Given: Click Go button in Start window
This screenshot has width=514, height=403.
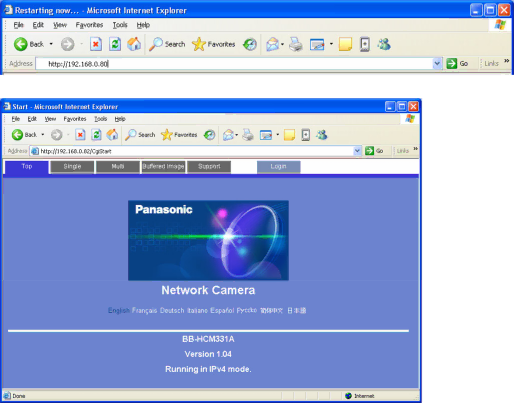Looking at the screenshot, I should point(374,151).
